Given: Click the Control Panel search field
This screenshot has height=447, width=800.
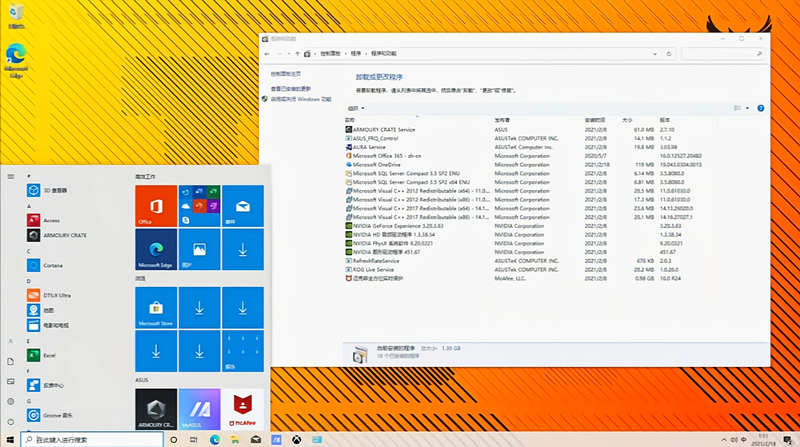Looking at the screenshot, I should point(722,54).
